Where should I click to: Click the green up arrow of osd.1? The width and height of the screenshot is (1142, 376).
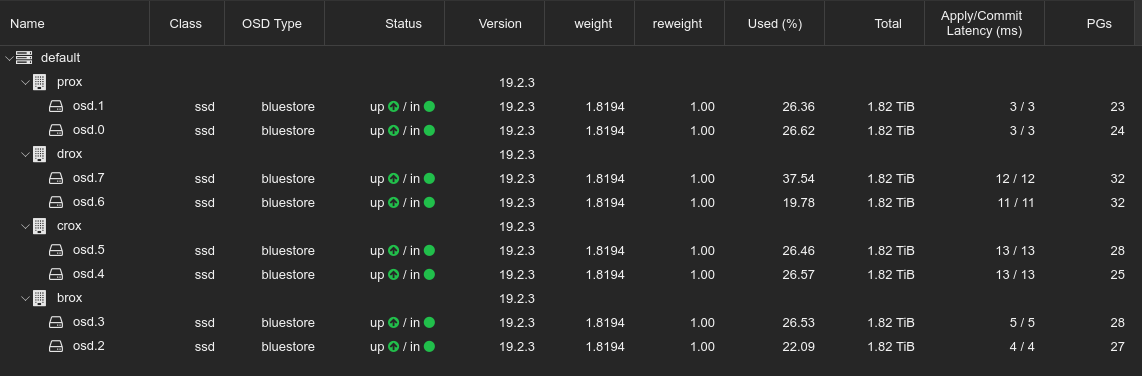[393, 106]
